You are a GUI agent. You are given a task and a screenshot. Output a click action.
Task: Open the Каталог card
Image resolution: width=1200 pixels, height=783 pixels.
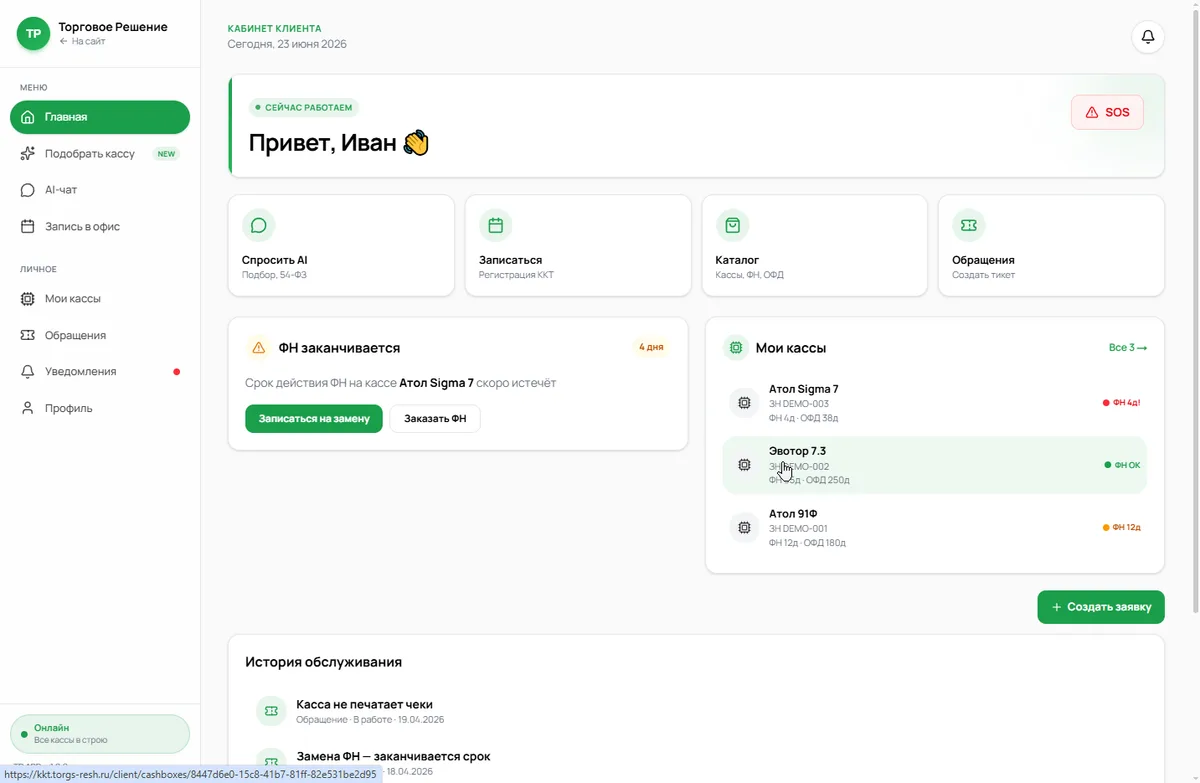pyautogui.click(x=815, y=245)
